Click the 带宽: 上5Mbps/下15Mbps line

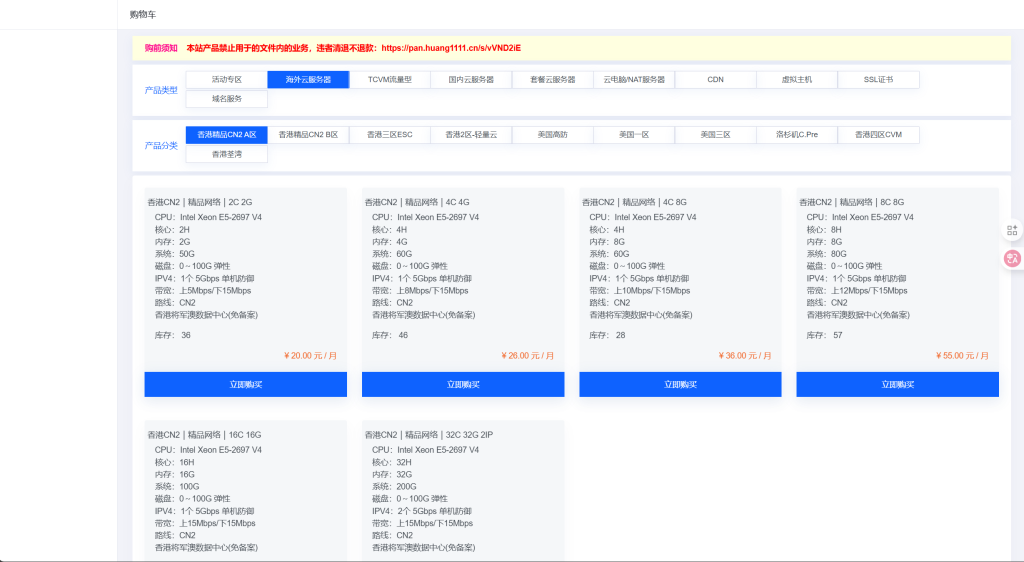click(x=203, y=290)
